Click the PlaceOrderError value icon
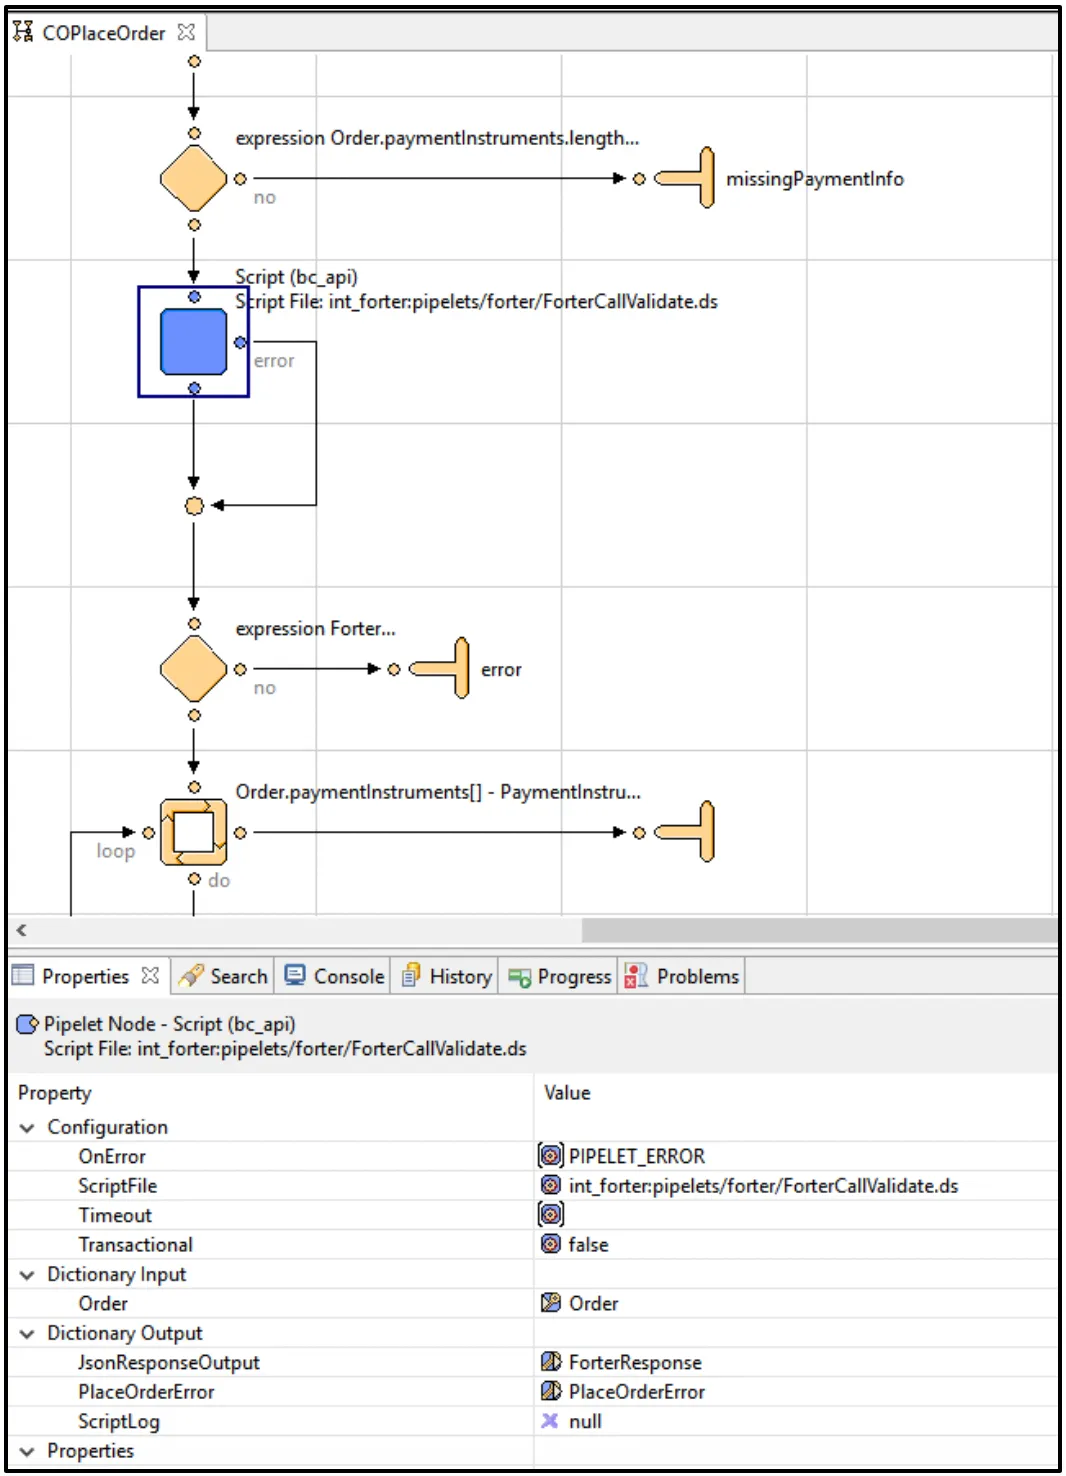1066x1476 pixels. coord(550,1391)
